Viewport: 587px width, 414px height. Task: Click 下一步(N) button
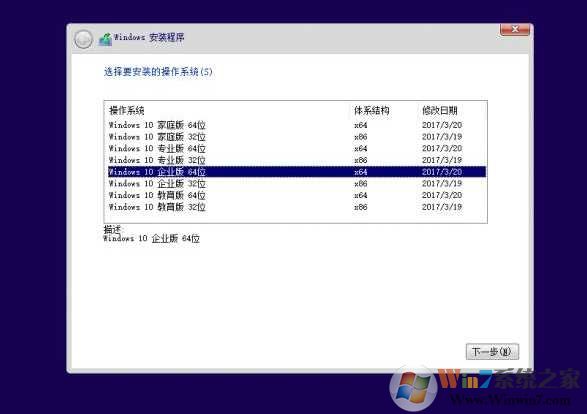click(492, 351)
